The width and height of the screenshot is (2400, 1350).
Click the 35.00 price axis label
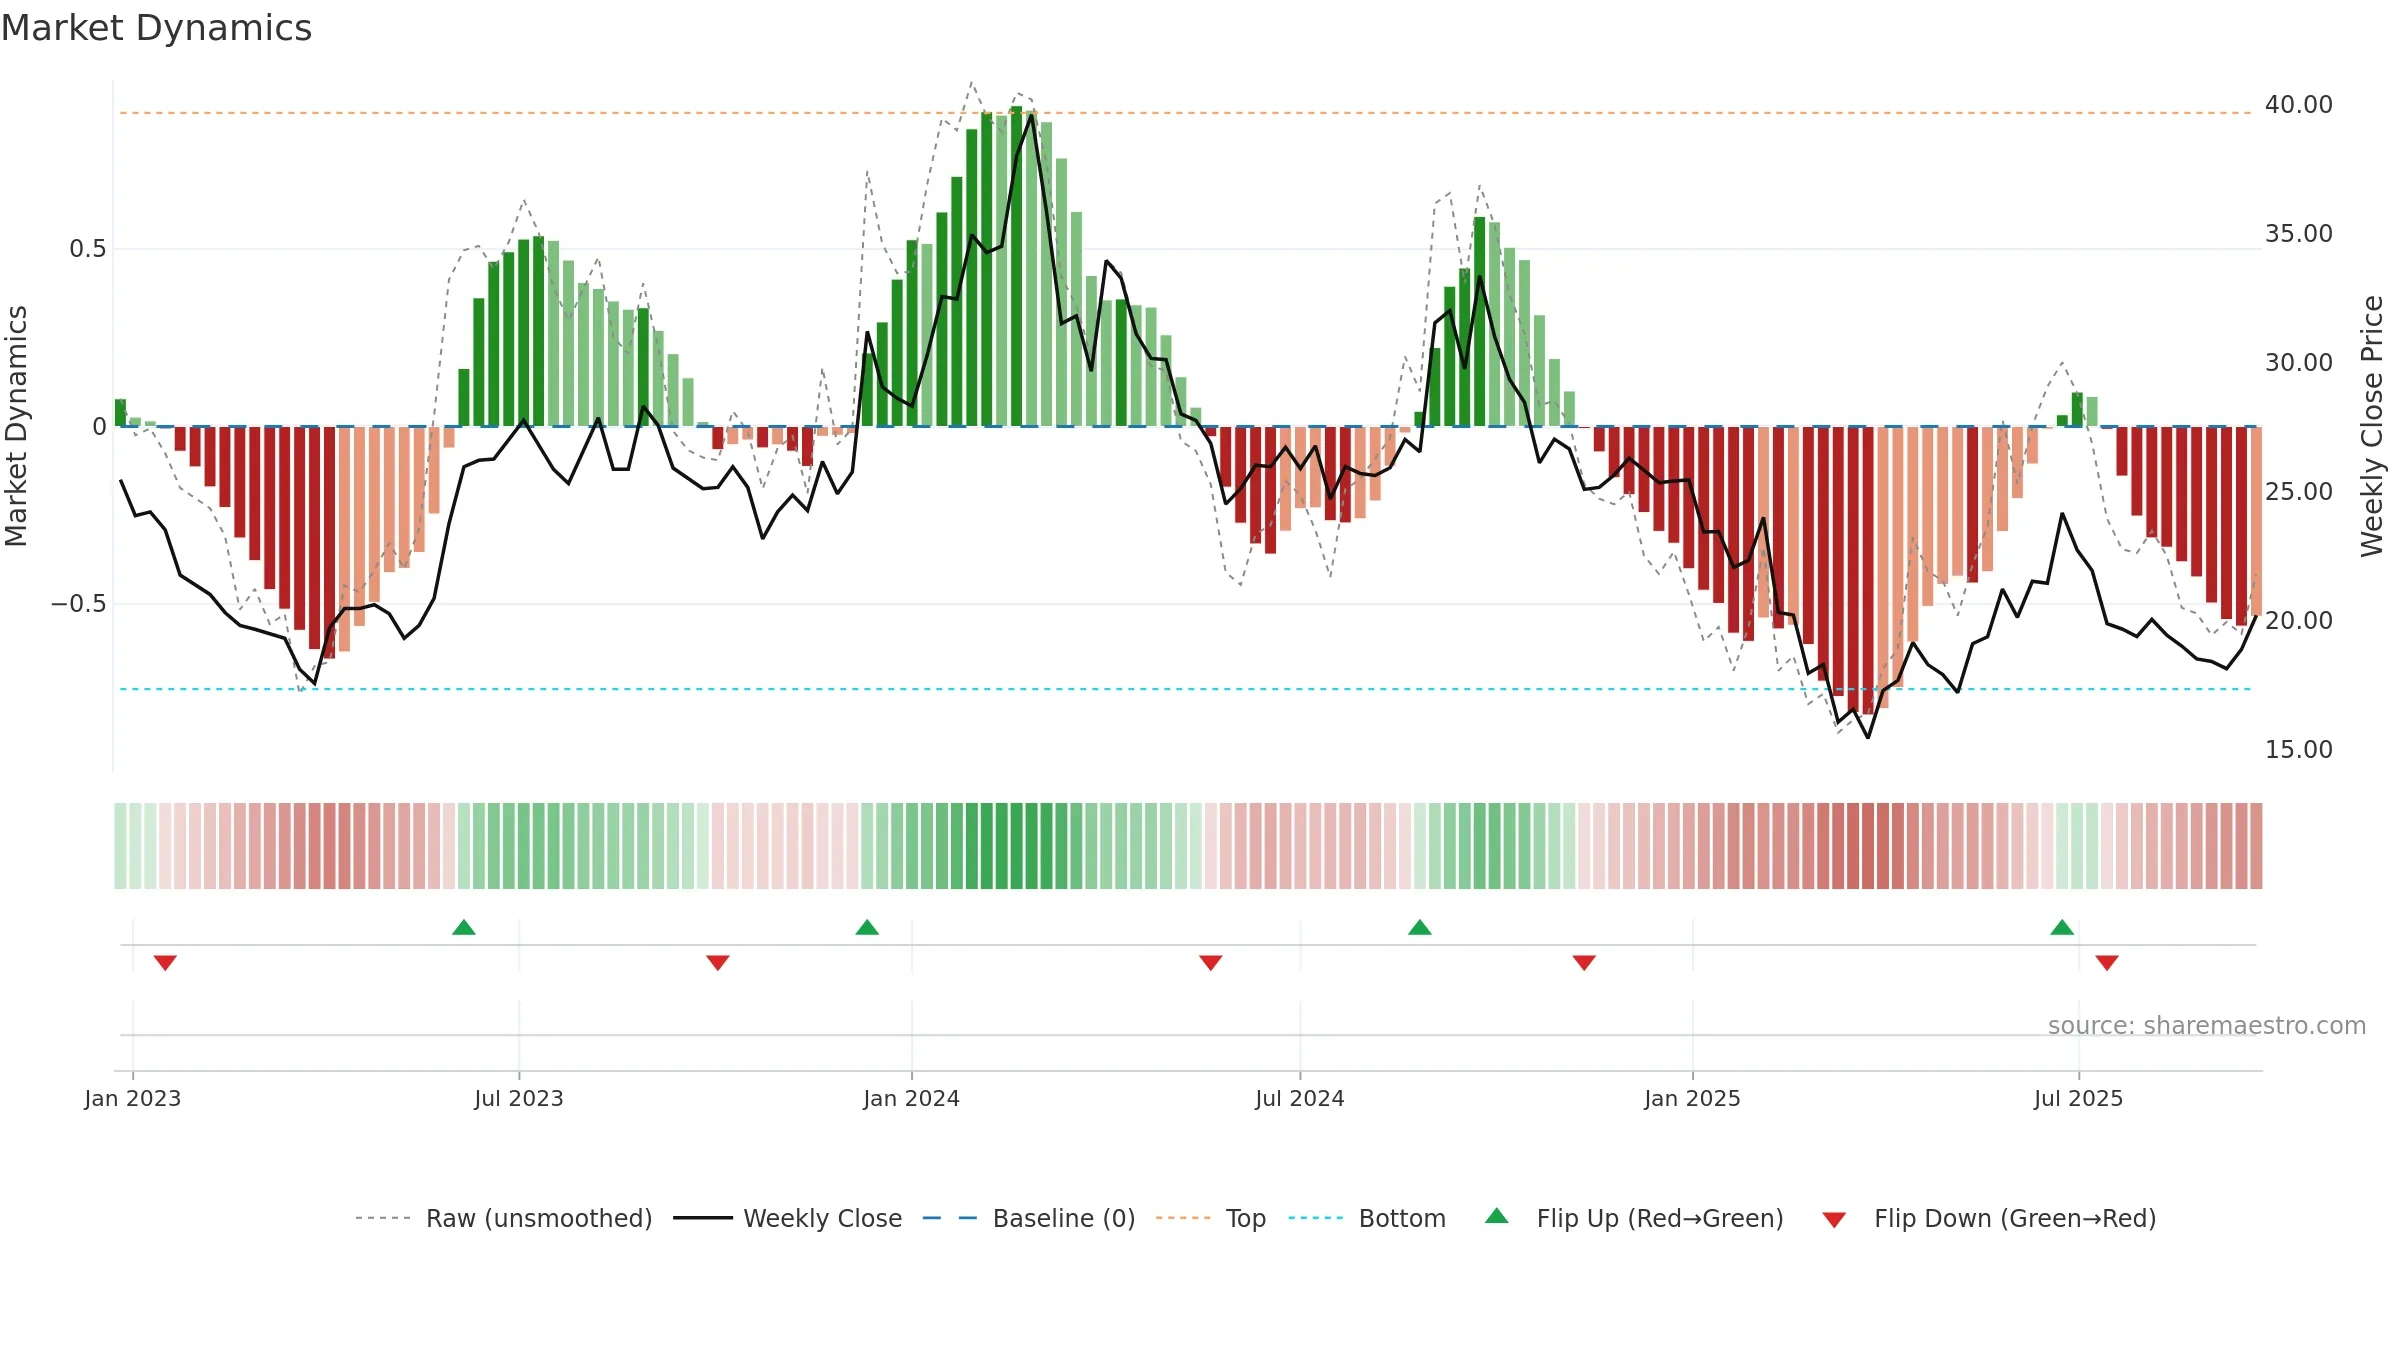pyautogui.click(x=2299, y=234)
